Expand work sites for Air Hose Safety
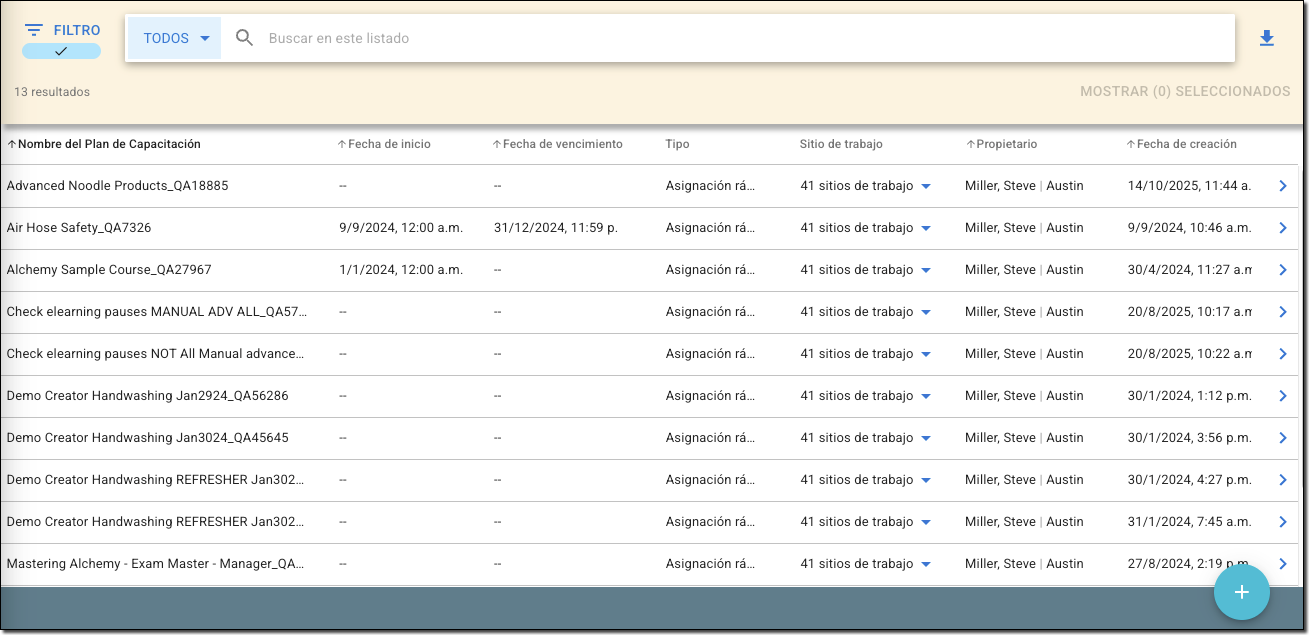The image size is (1309, 635). 925,229
